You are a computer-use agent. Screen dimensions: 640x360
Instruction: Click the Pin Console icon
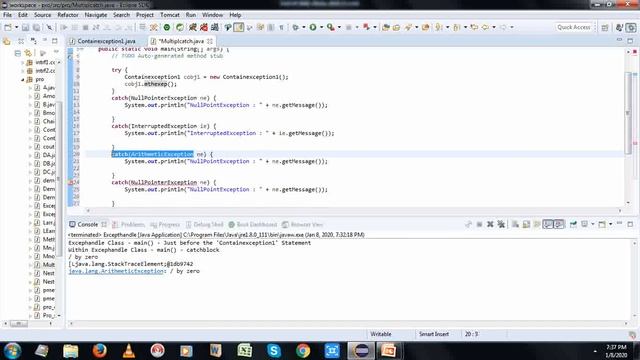573,224
